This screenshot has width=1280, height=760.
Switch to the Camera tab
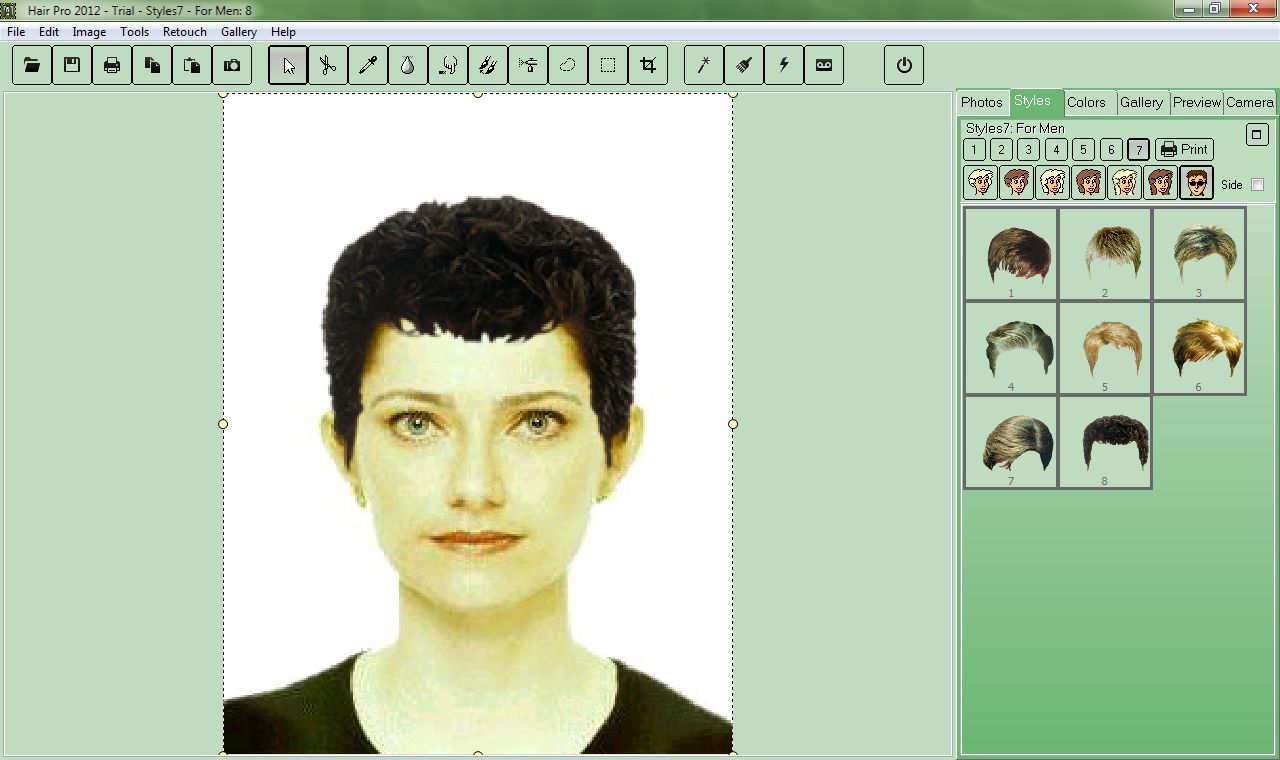tap(1250, 102)
